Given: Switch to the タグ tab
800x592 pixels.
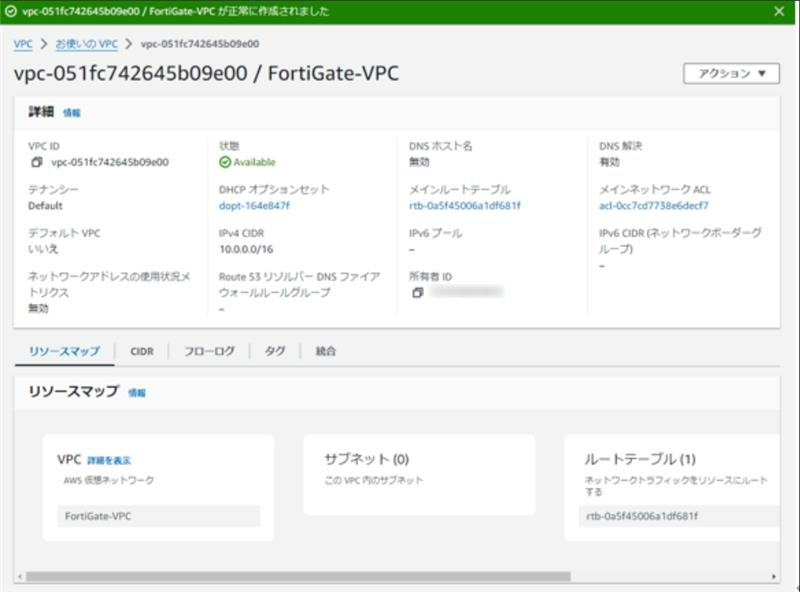Looking at the screenshot, I should (x=275, y=351).
